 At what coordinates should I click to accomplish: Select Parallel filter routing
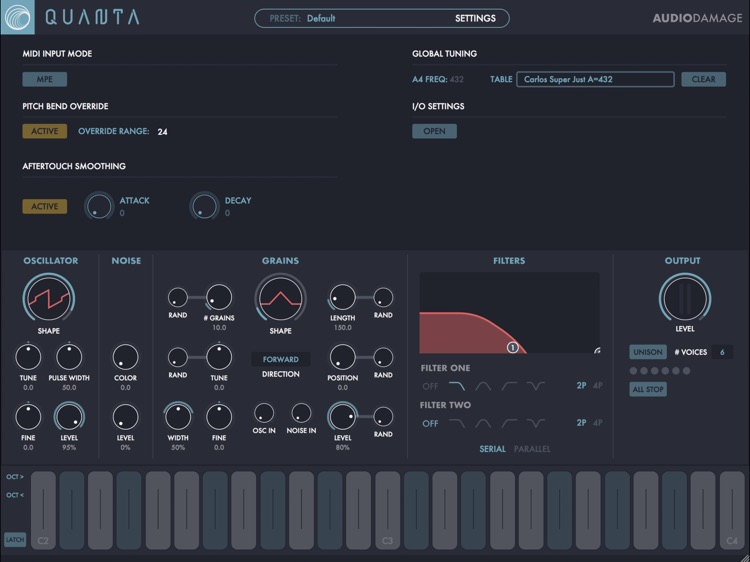pyautogui.click(x=532, y=449)
